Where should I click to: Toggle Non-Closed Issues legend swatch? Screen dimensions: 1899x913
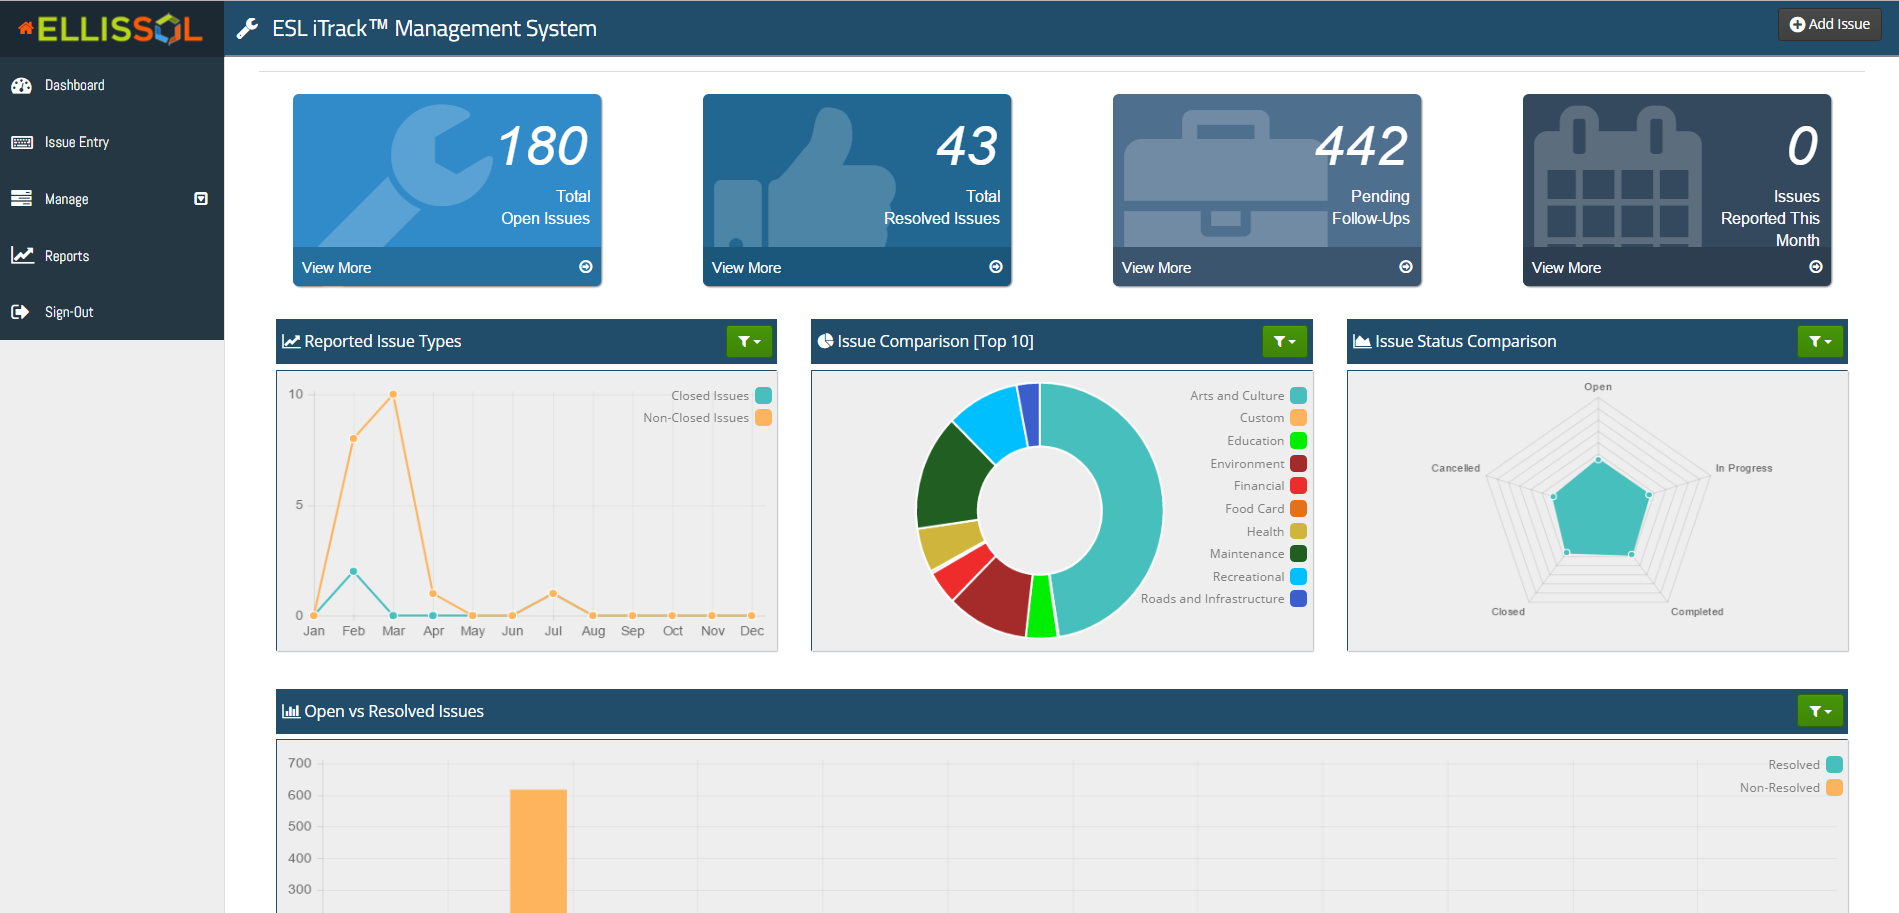(763, 418)
